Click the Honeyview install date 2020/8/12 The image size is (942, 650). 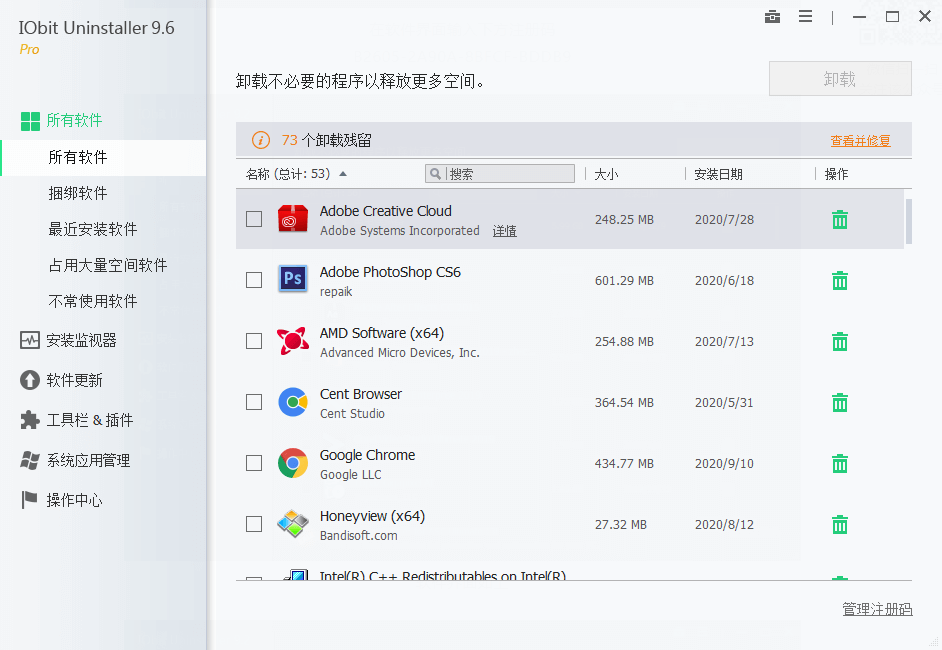(x=724, y=524)
